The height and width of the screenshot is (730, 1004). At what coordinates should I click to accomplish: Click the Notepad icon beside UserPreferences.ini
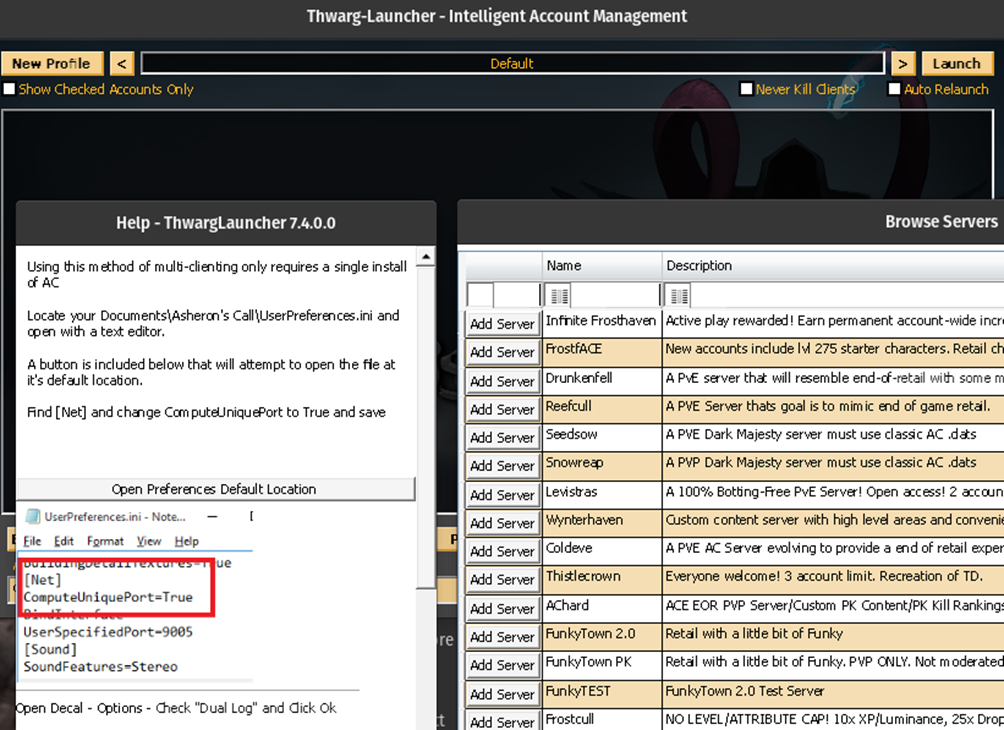(x=33, y=516)
